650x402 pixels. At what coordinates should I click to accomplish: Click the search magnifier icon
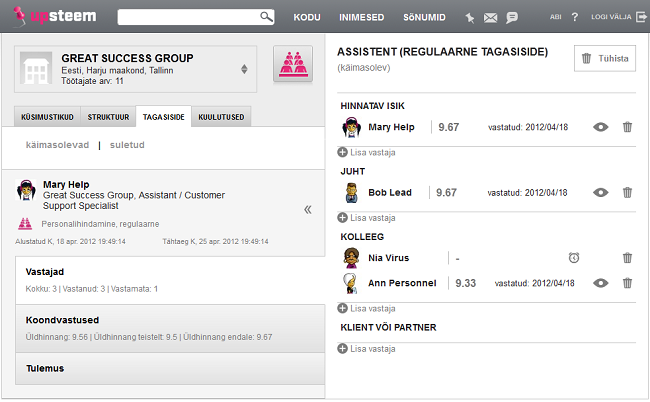pyautogui.click(x=266, y=17)
